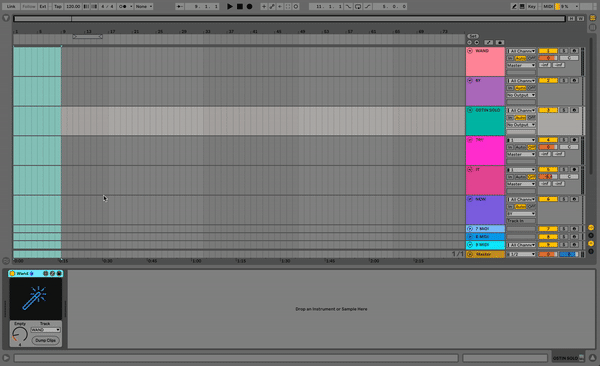Viewport: 600px width, 366px height.
Task: Toggle browser show/hide triangle icon
Action: [x=6, y=18]
